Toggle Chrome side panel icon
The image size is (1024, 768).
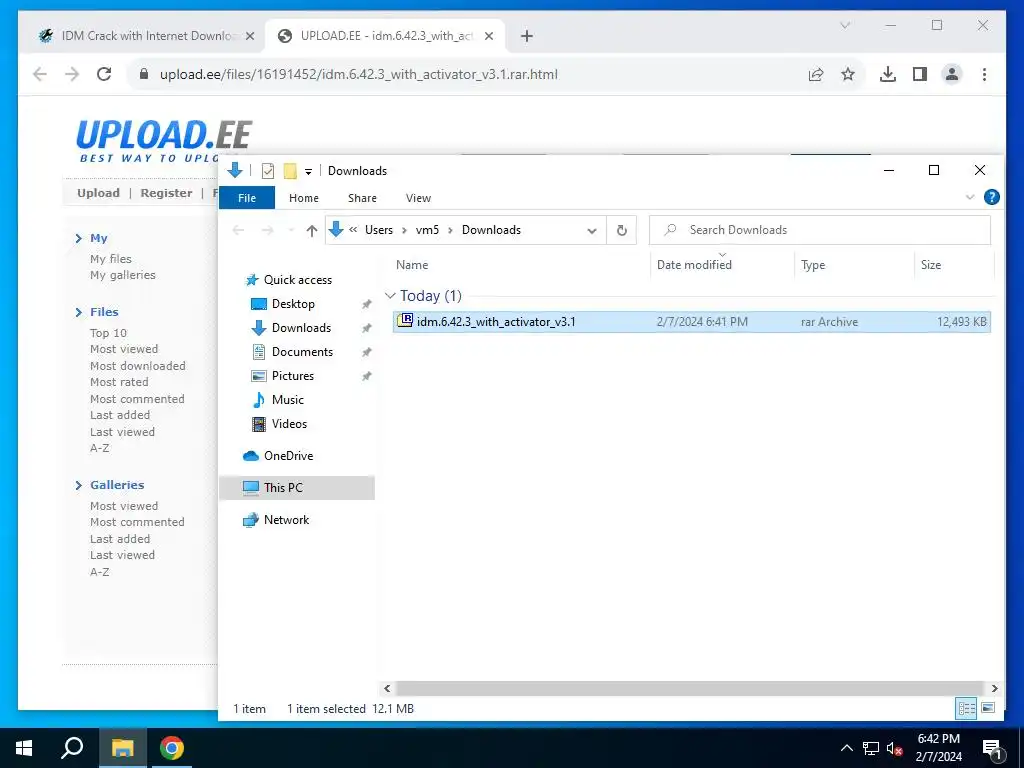(x=920, y=74)
